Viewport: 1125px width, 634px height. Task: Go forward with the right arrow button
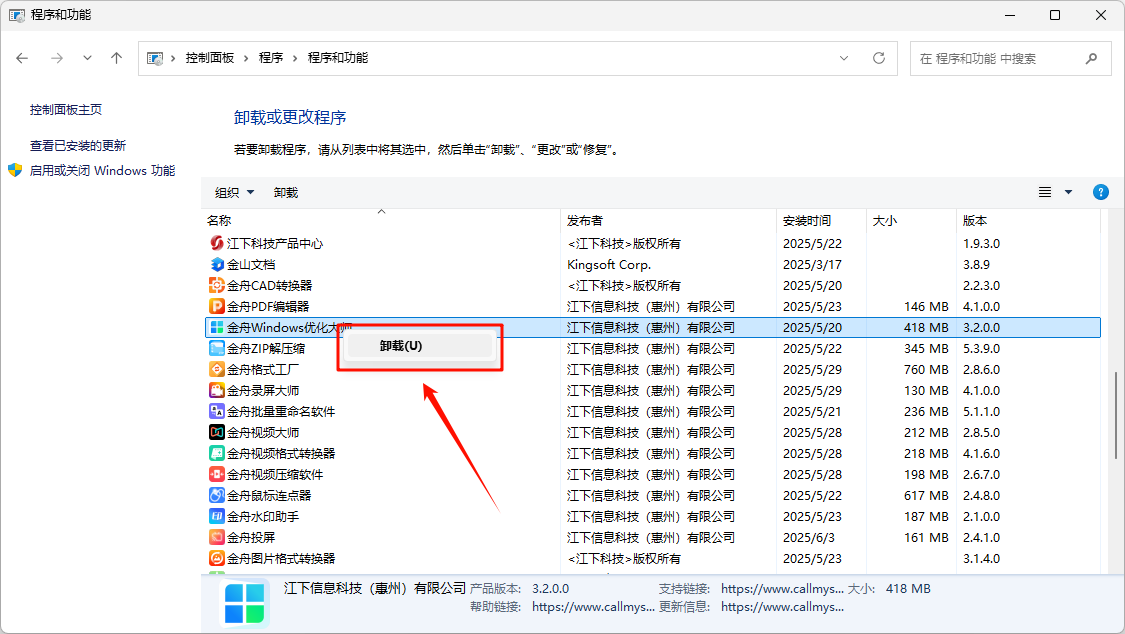tap(57, 58)
